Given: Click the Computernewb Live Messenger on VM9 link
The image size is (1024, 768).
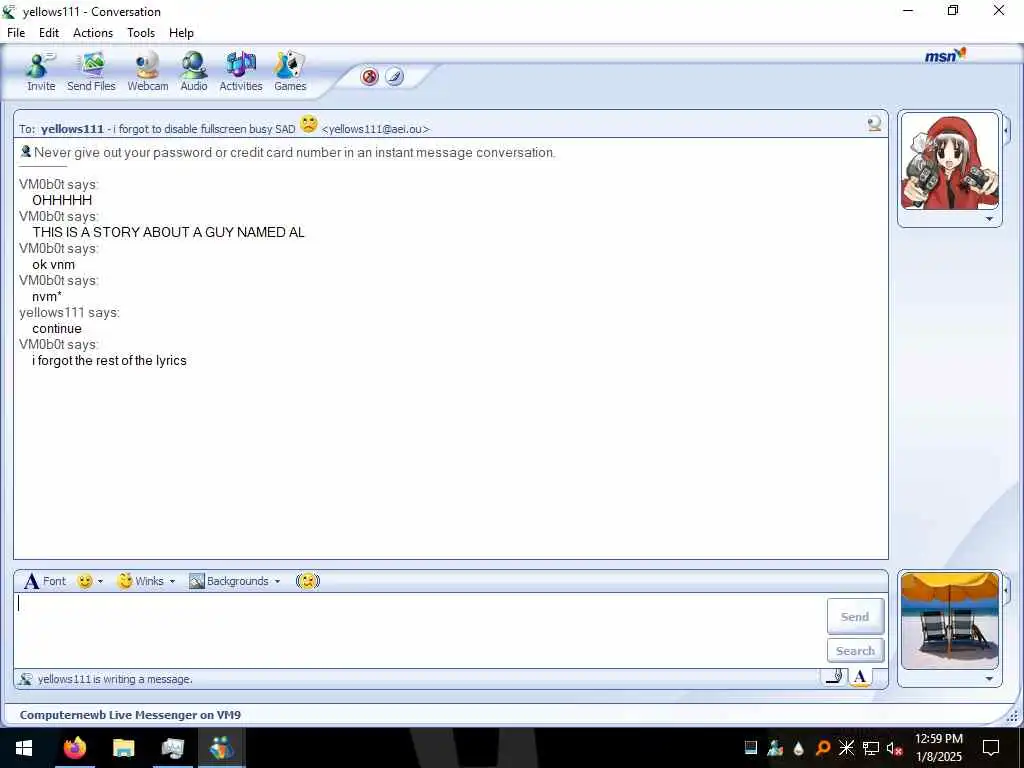Looking at the screenshot, I should click(x=130, y=714).
